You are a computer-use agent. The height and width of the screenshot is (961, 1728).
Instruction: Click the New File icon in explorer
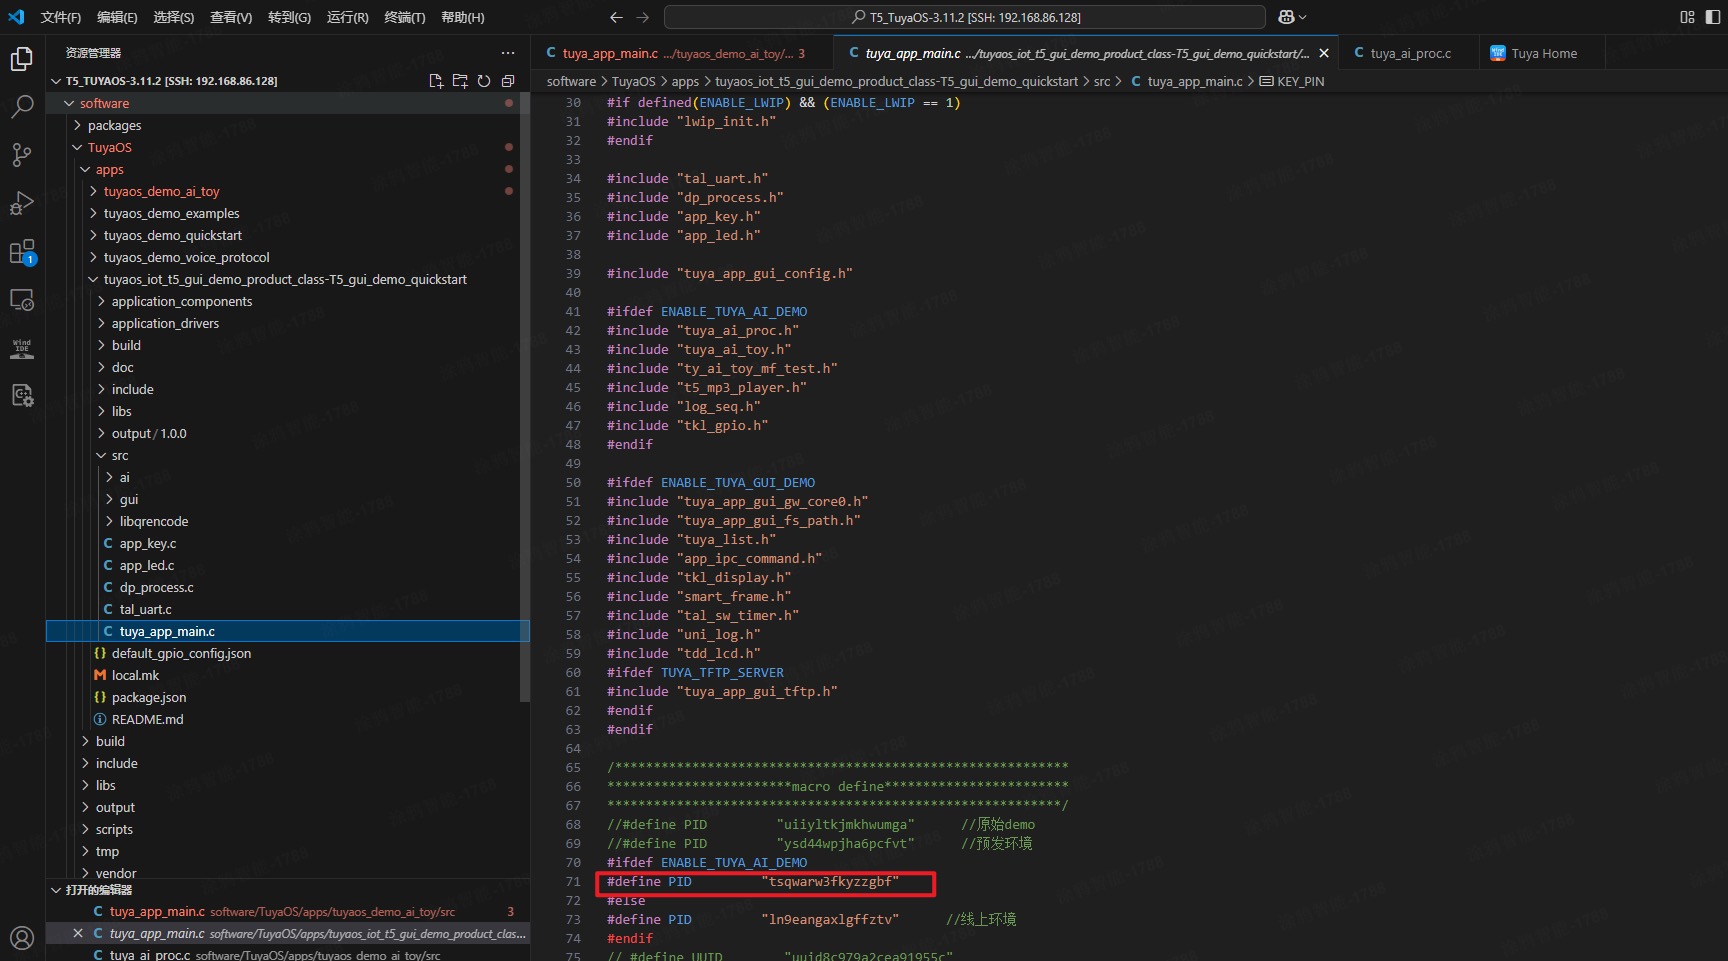pos(436,81)
